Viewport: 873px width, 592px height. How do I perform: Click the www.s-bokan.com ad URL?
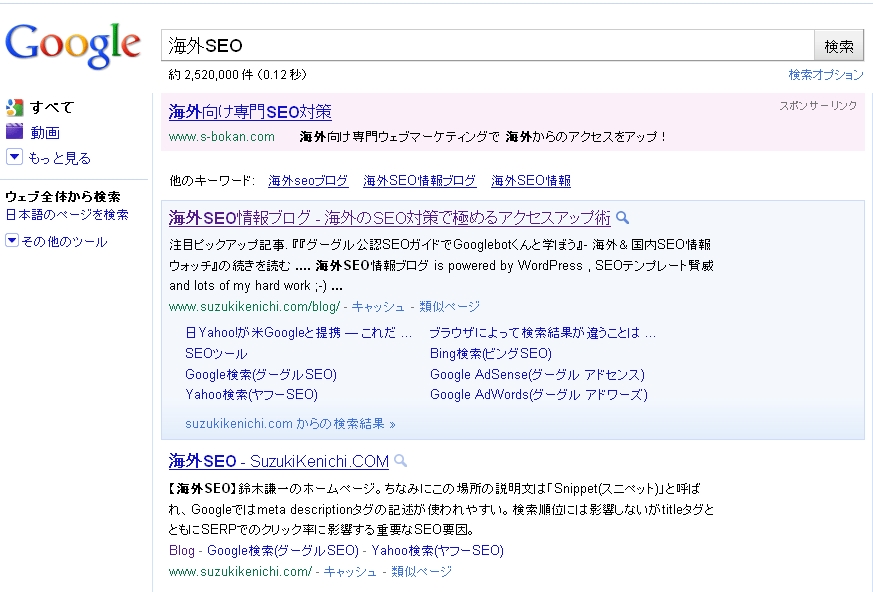click(222, 136)
